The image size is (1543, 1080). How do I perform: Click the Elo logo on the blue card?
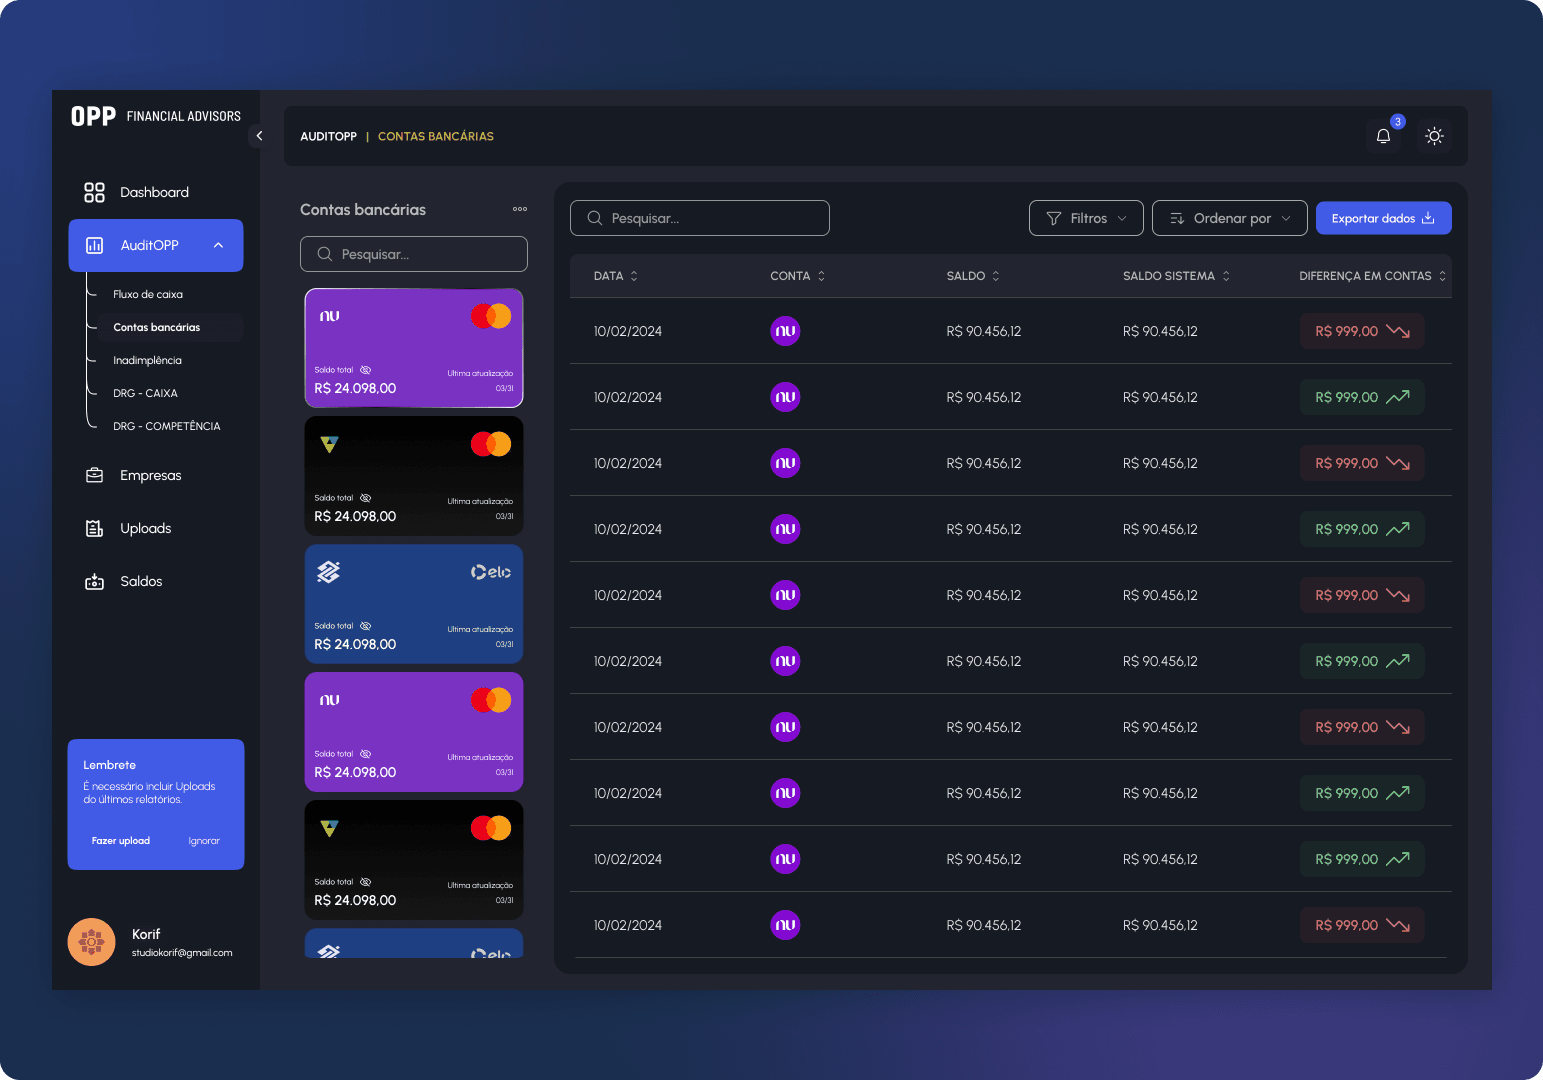(x=491, y=572)
